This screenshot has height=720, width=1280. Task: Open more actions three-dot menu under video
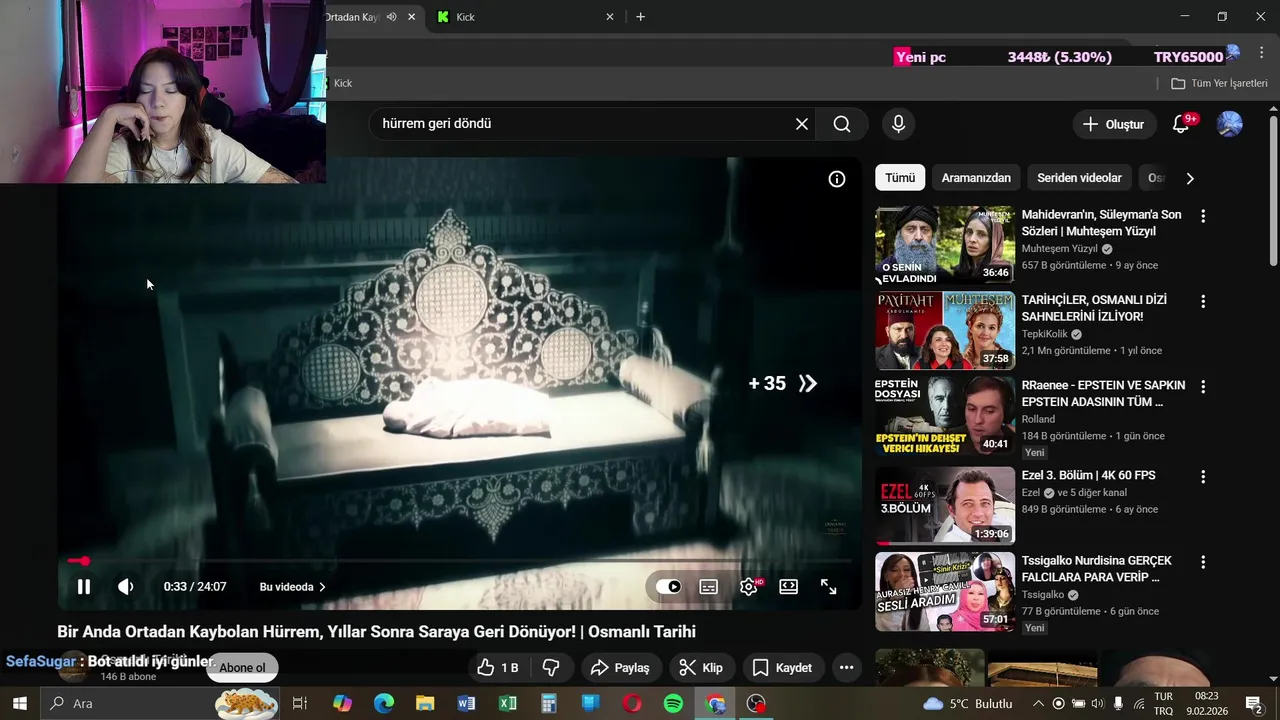(x=846, y=667)
